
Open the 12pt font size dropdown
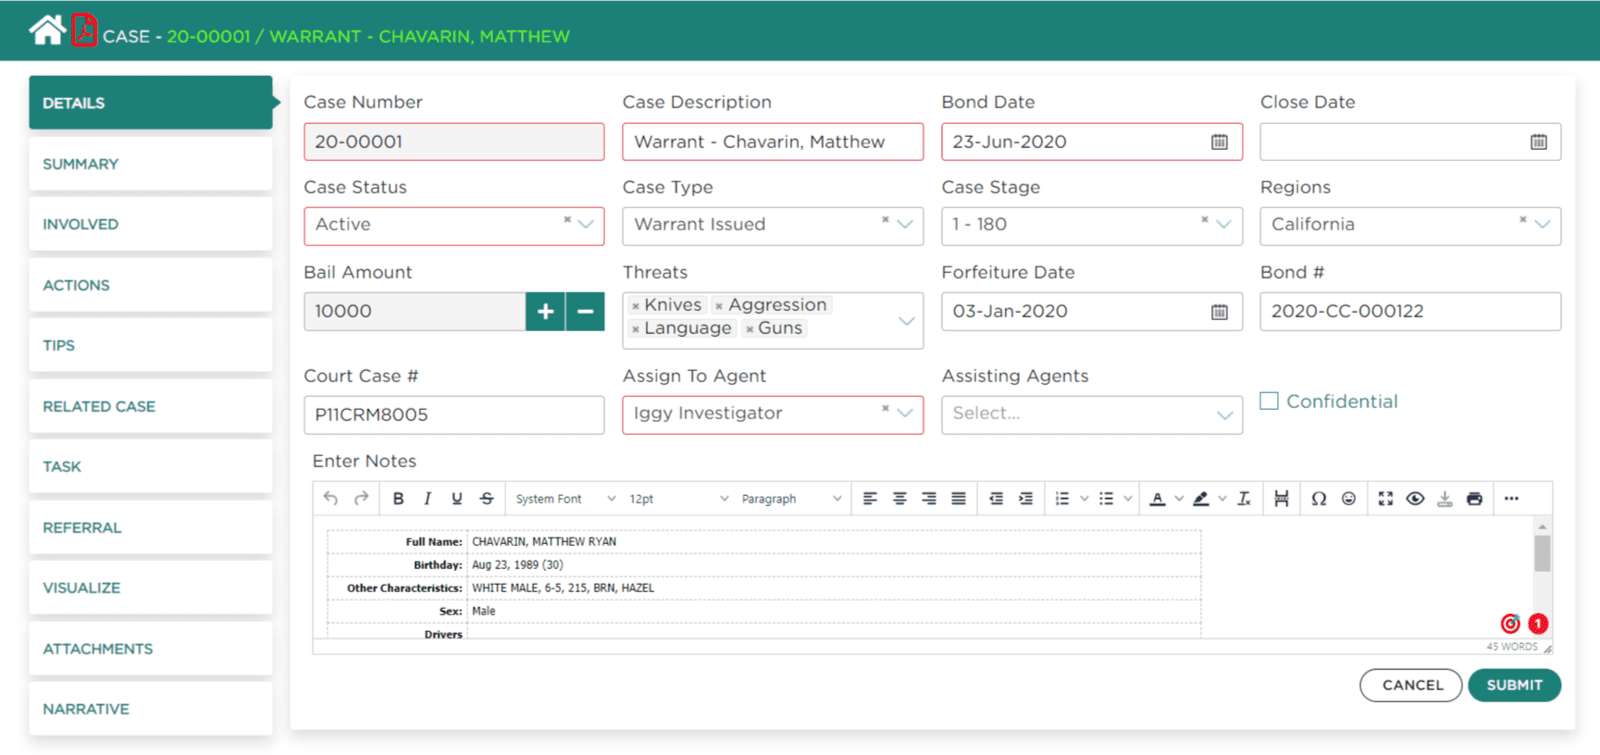(678, 498)
